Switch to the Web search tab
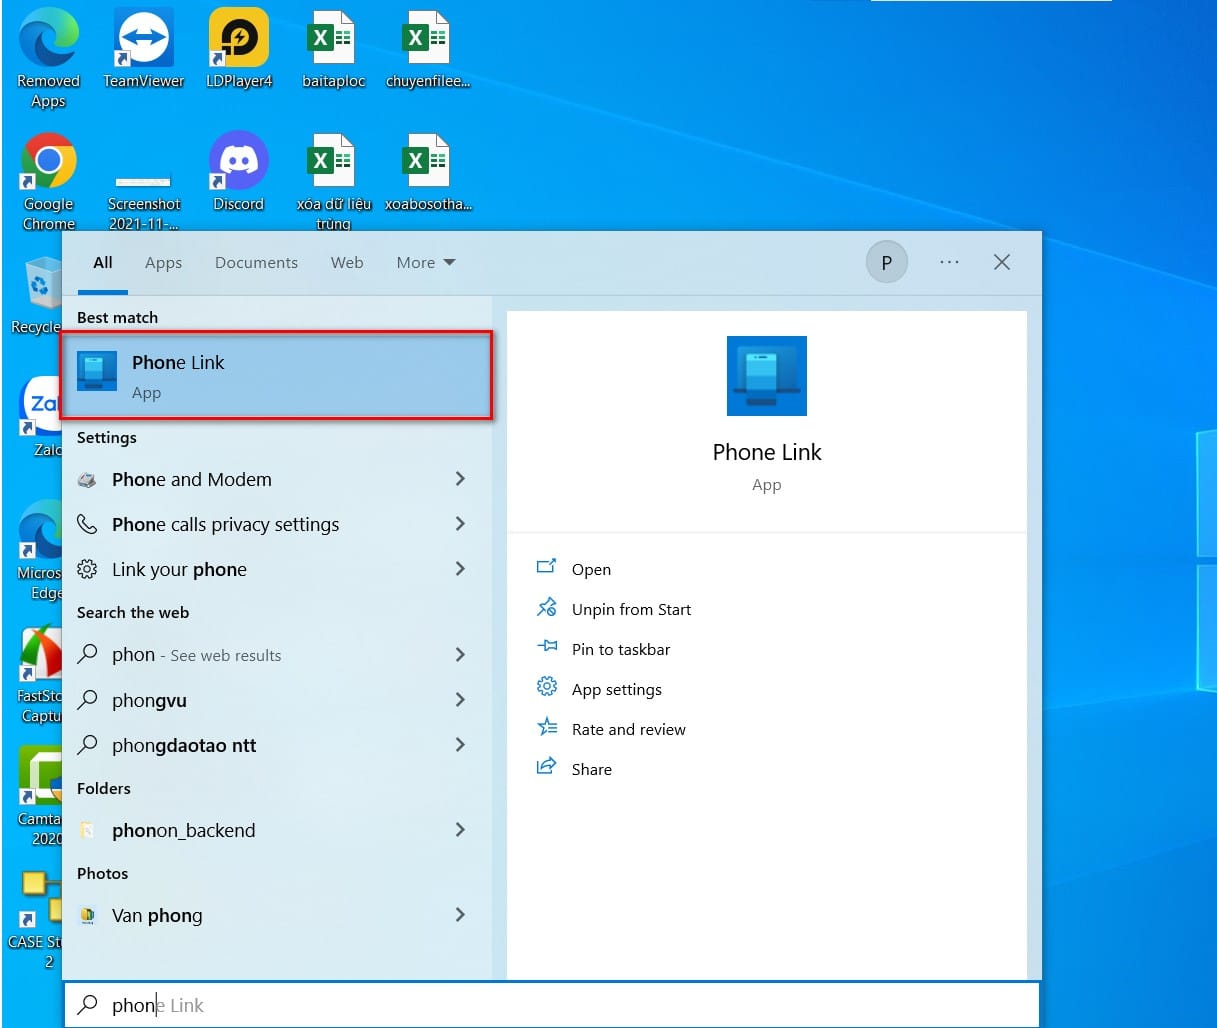The width and height of the screenshot is (1217, 1028). [347, 263]
